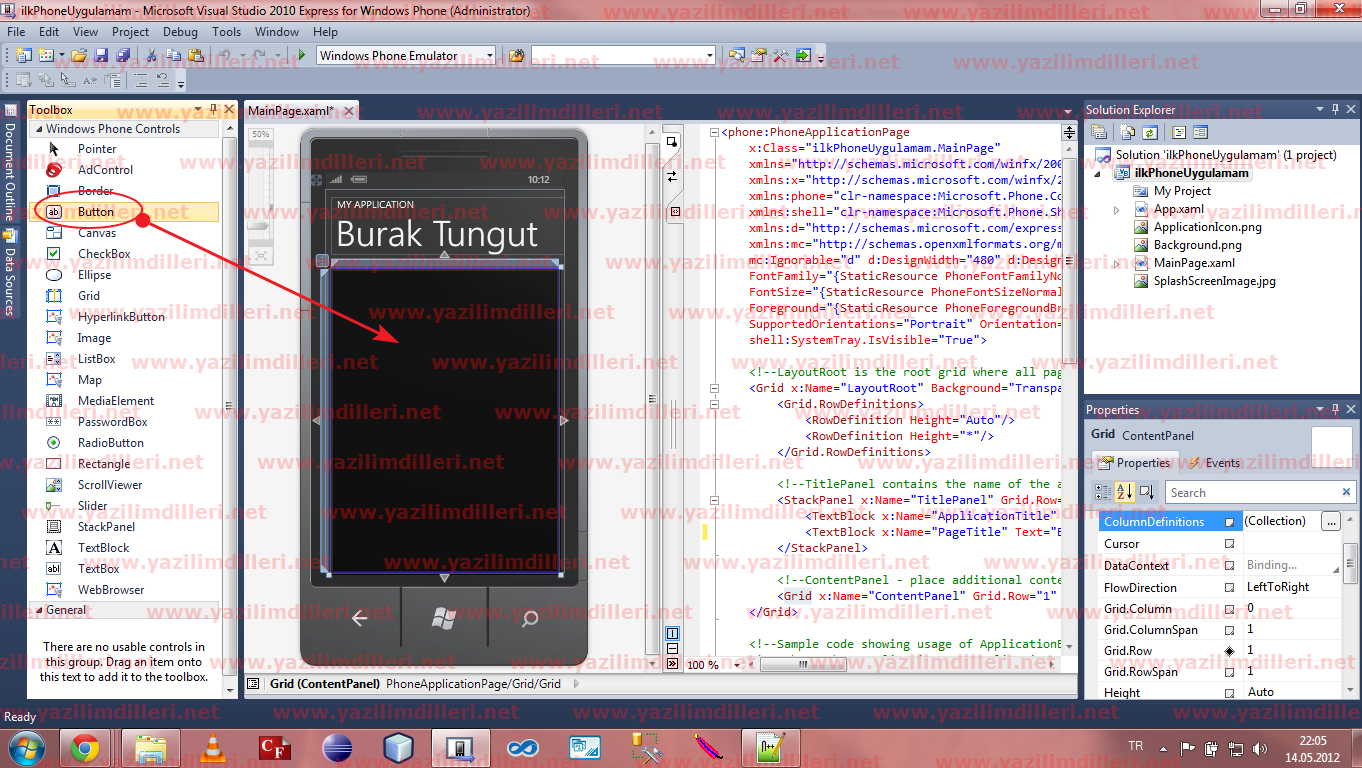Click the Copy toolbar icon
The image size is (1362, 768).
click(x=174, y=56)
